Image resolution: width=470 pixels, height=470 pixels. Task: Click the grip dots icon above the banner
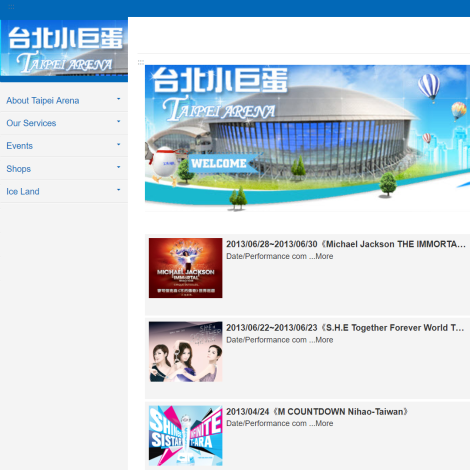tap(141, 62)
